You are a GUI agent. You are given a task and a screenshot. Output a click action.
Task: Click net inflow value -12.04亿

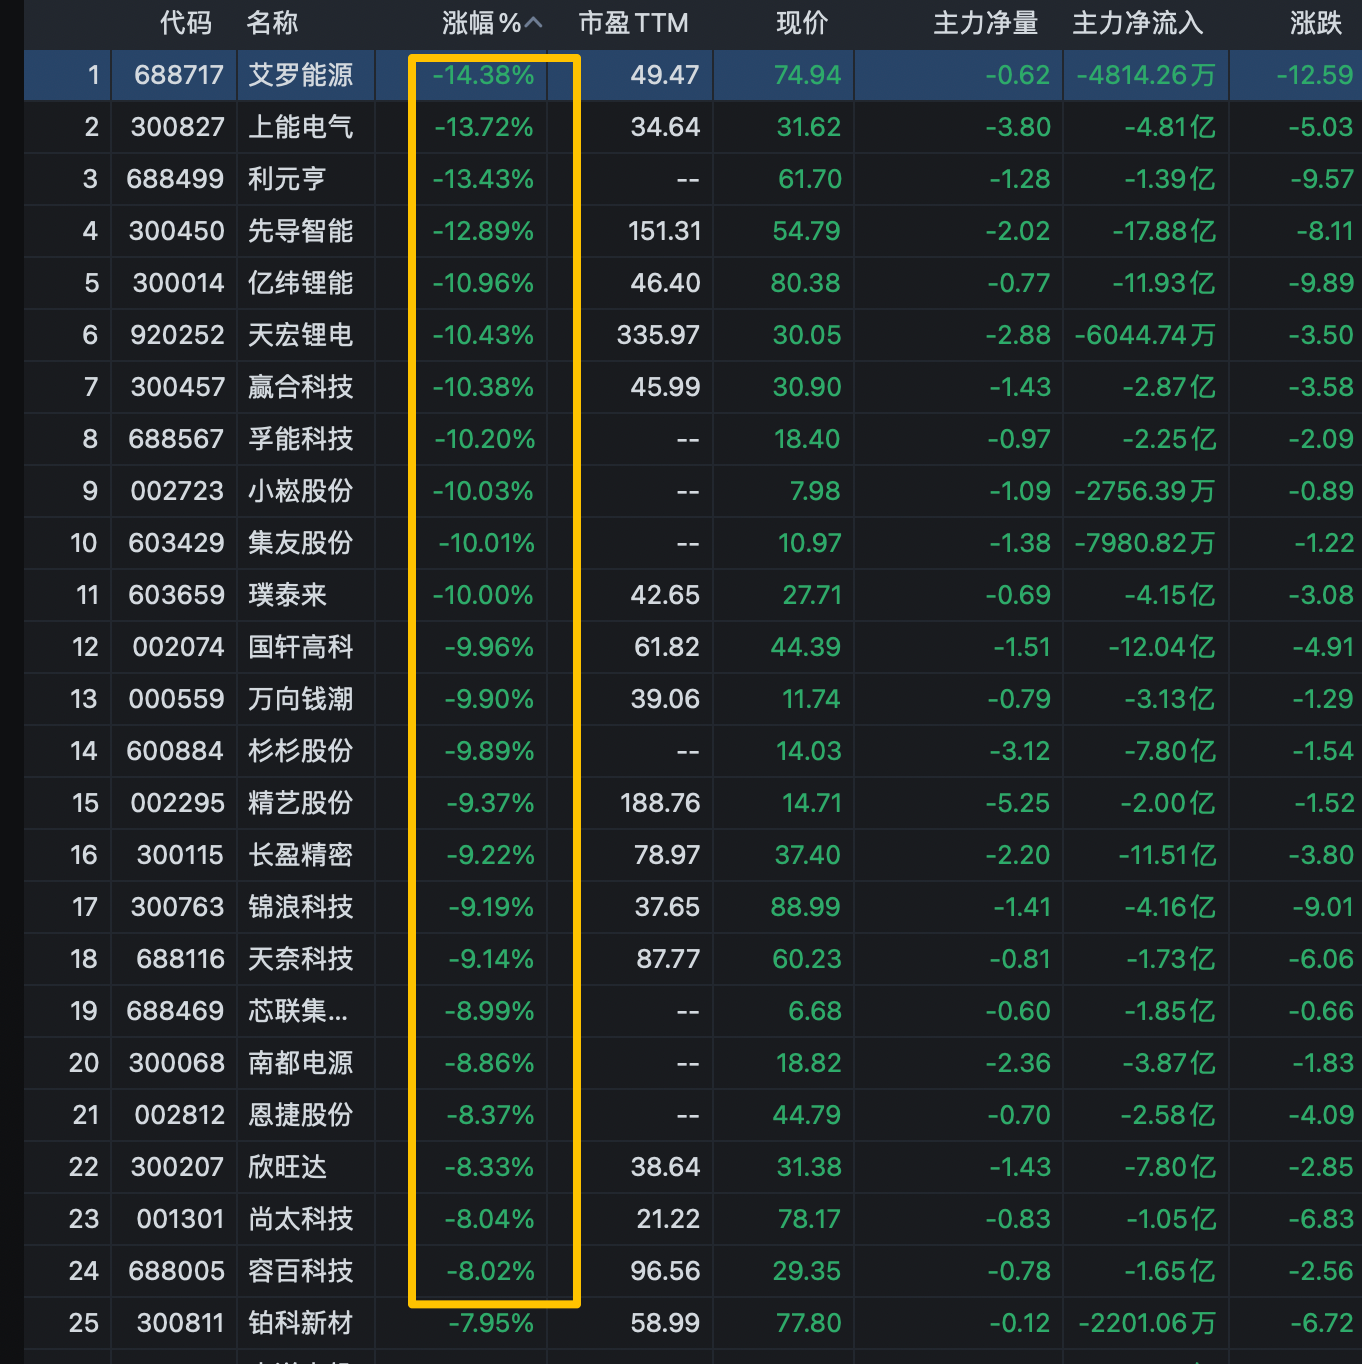pos(1162,647)
